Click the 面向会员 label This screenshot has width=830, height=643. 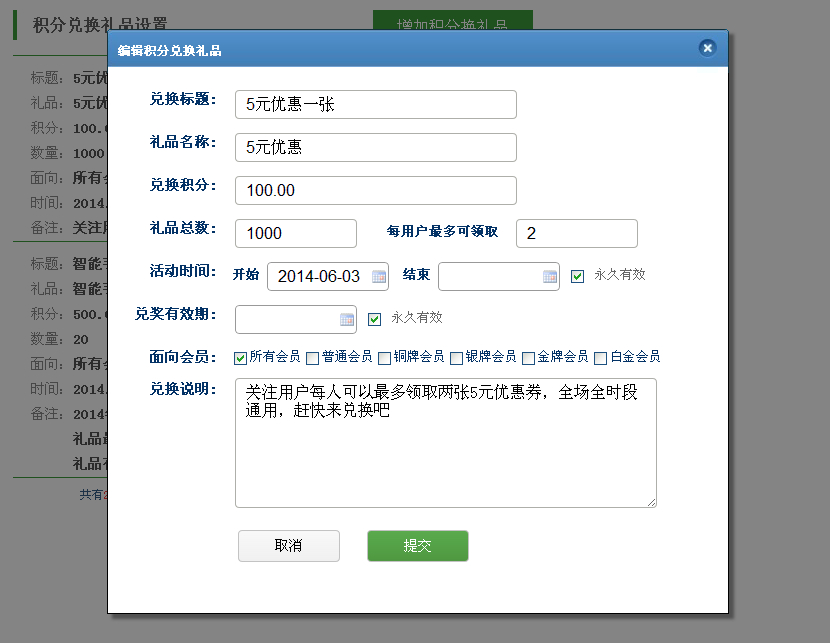183,357
